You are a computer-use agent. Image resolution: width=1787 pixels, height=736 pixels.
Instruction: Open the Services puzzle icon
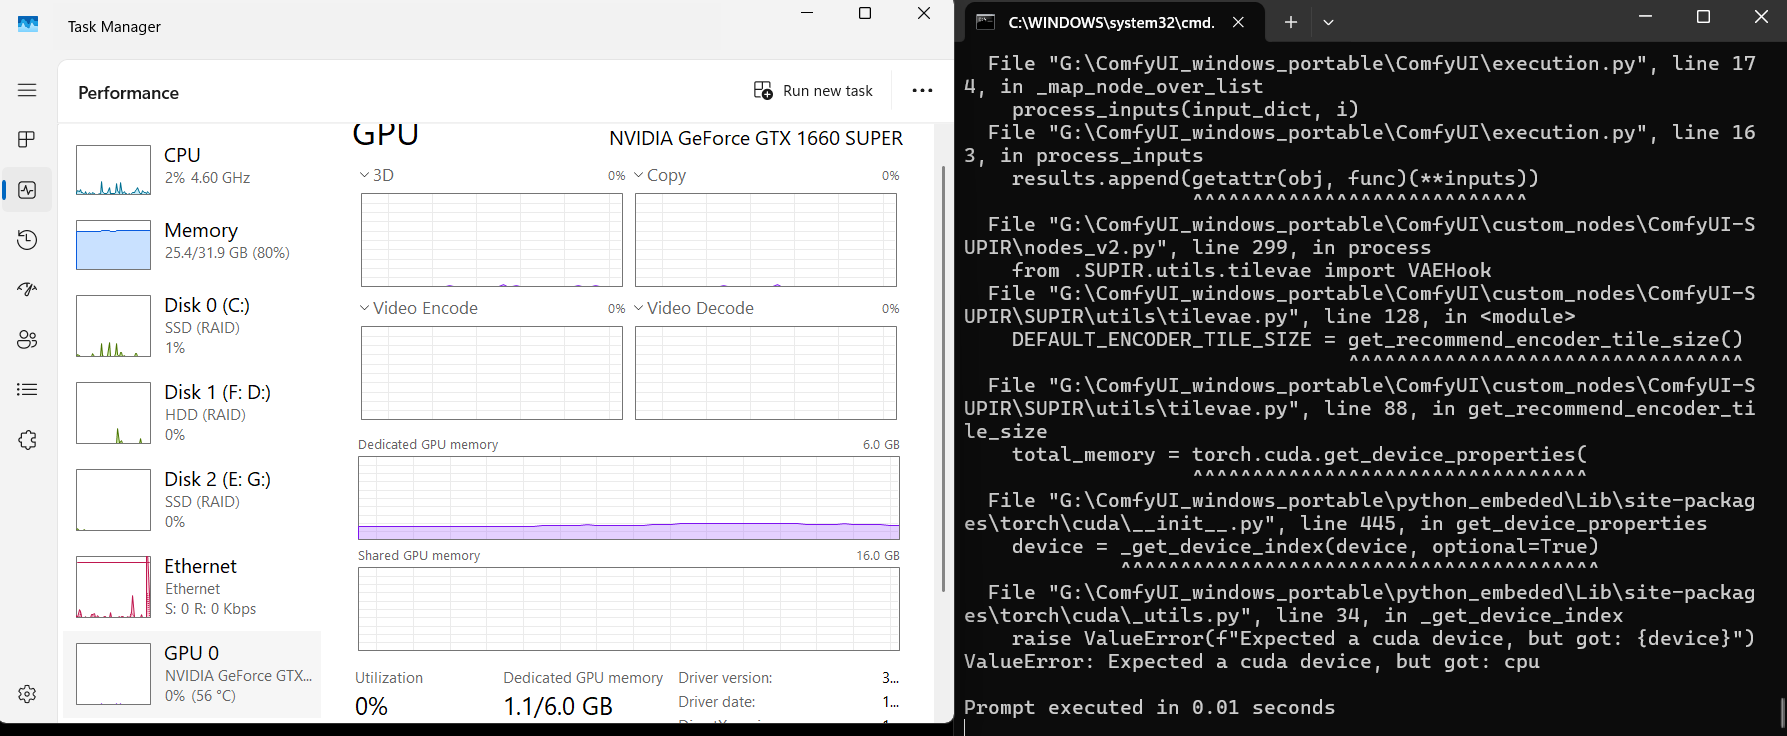[x=27, y=440]
